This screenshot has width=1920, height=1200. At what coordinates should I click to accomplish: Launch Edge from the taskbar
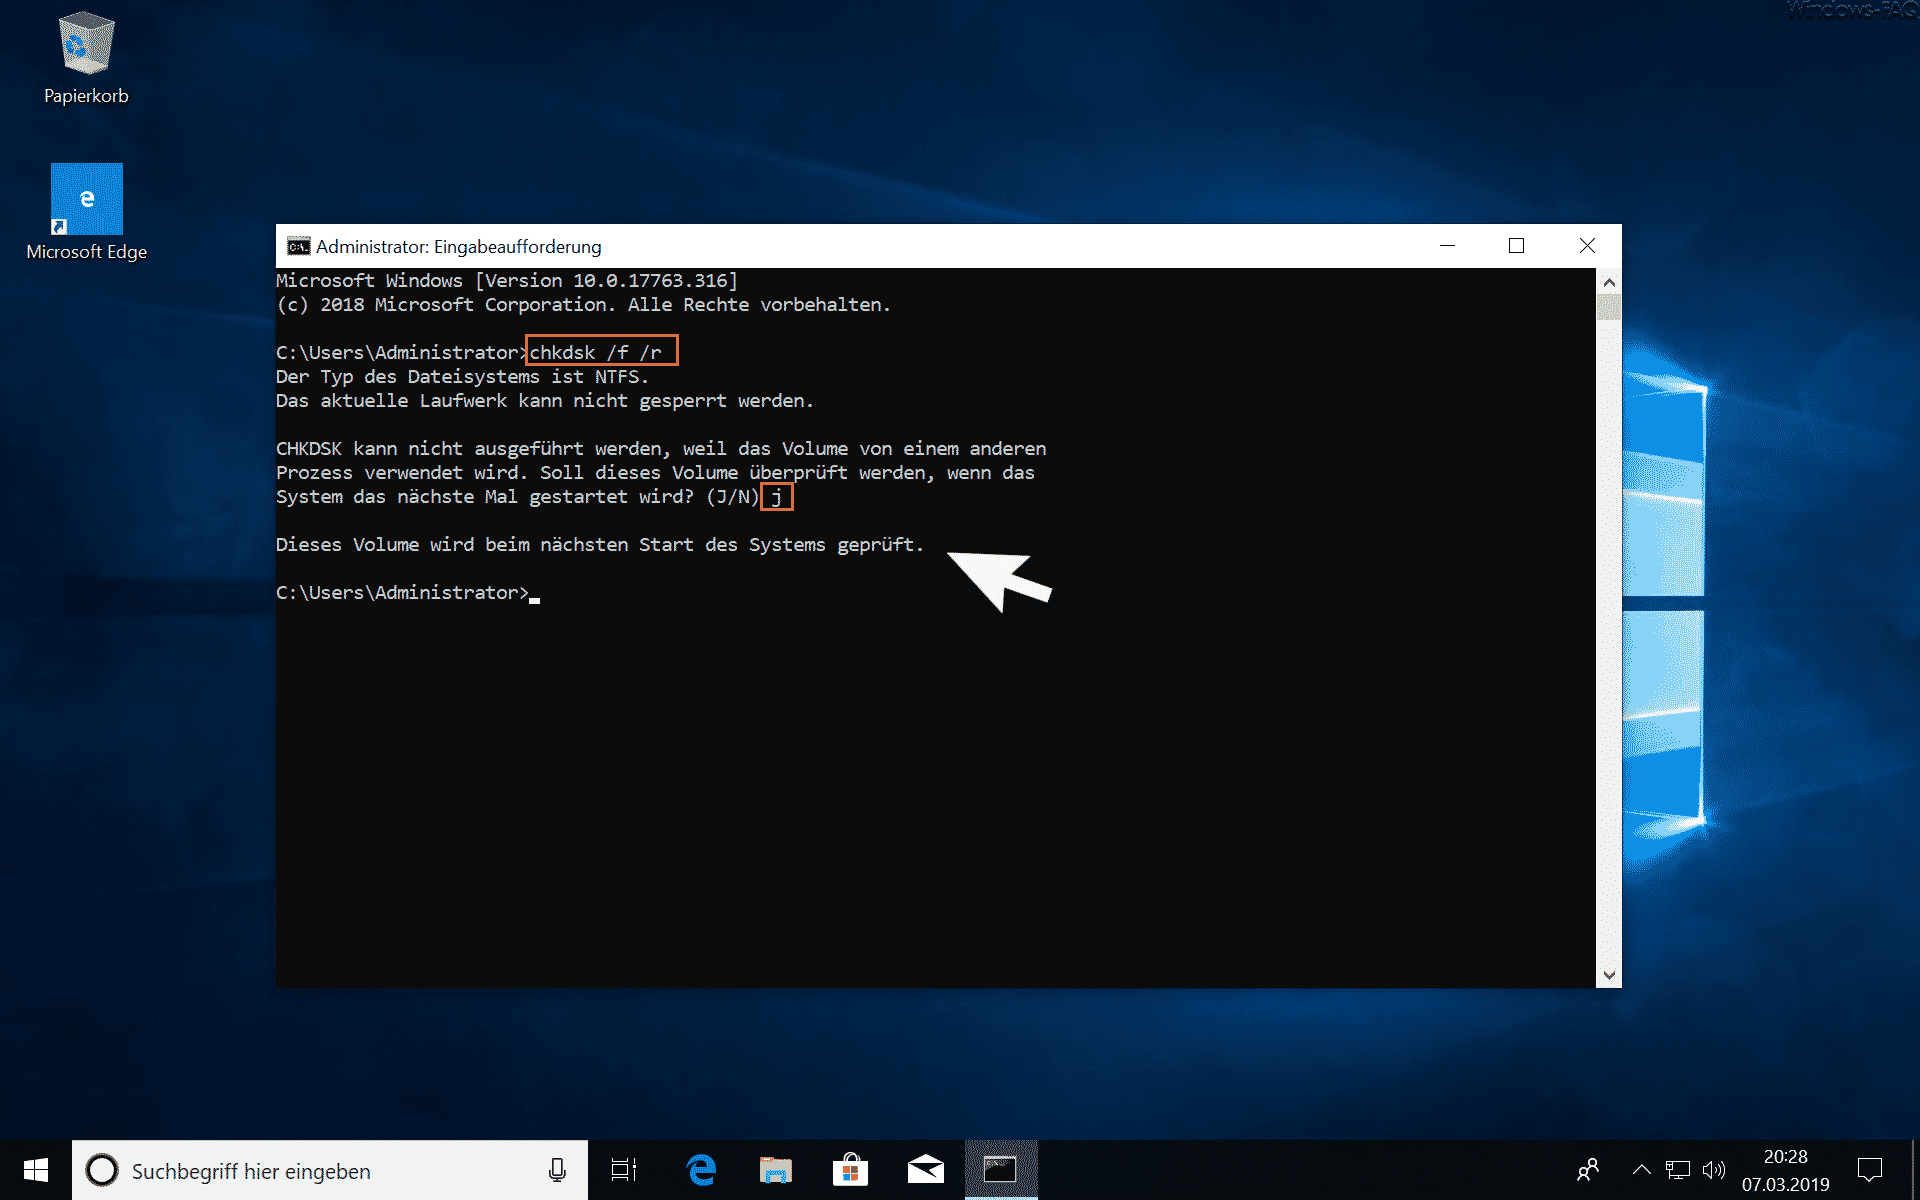[x=701, y=1170]
